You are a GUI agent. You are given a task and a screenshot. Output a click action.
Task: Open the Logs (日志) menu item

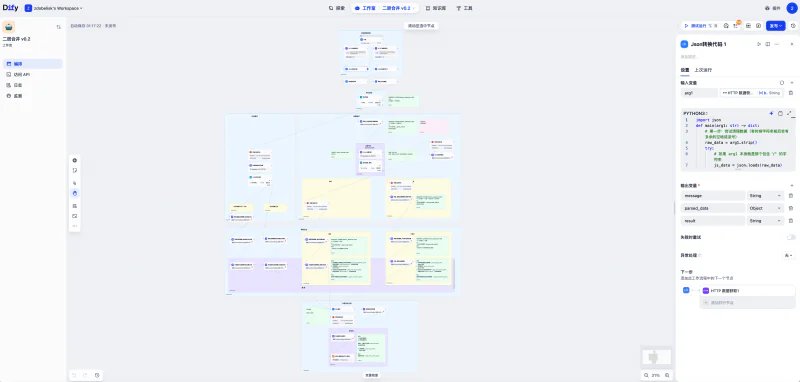[x=33, y=85]
